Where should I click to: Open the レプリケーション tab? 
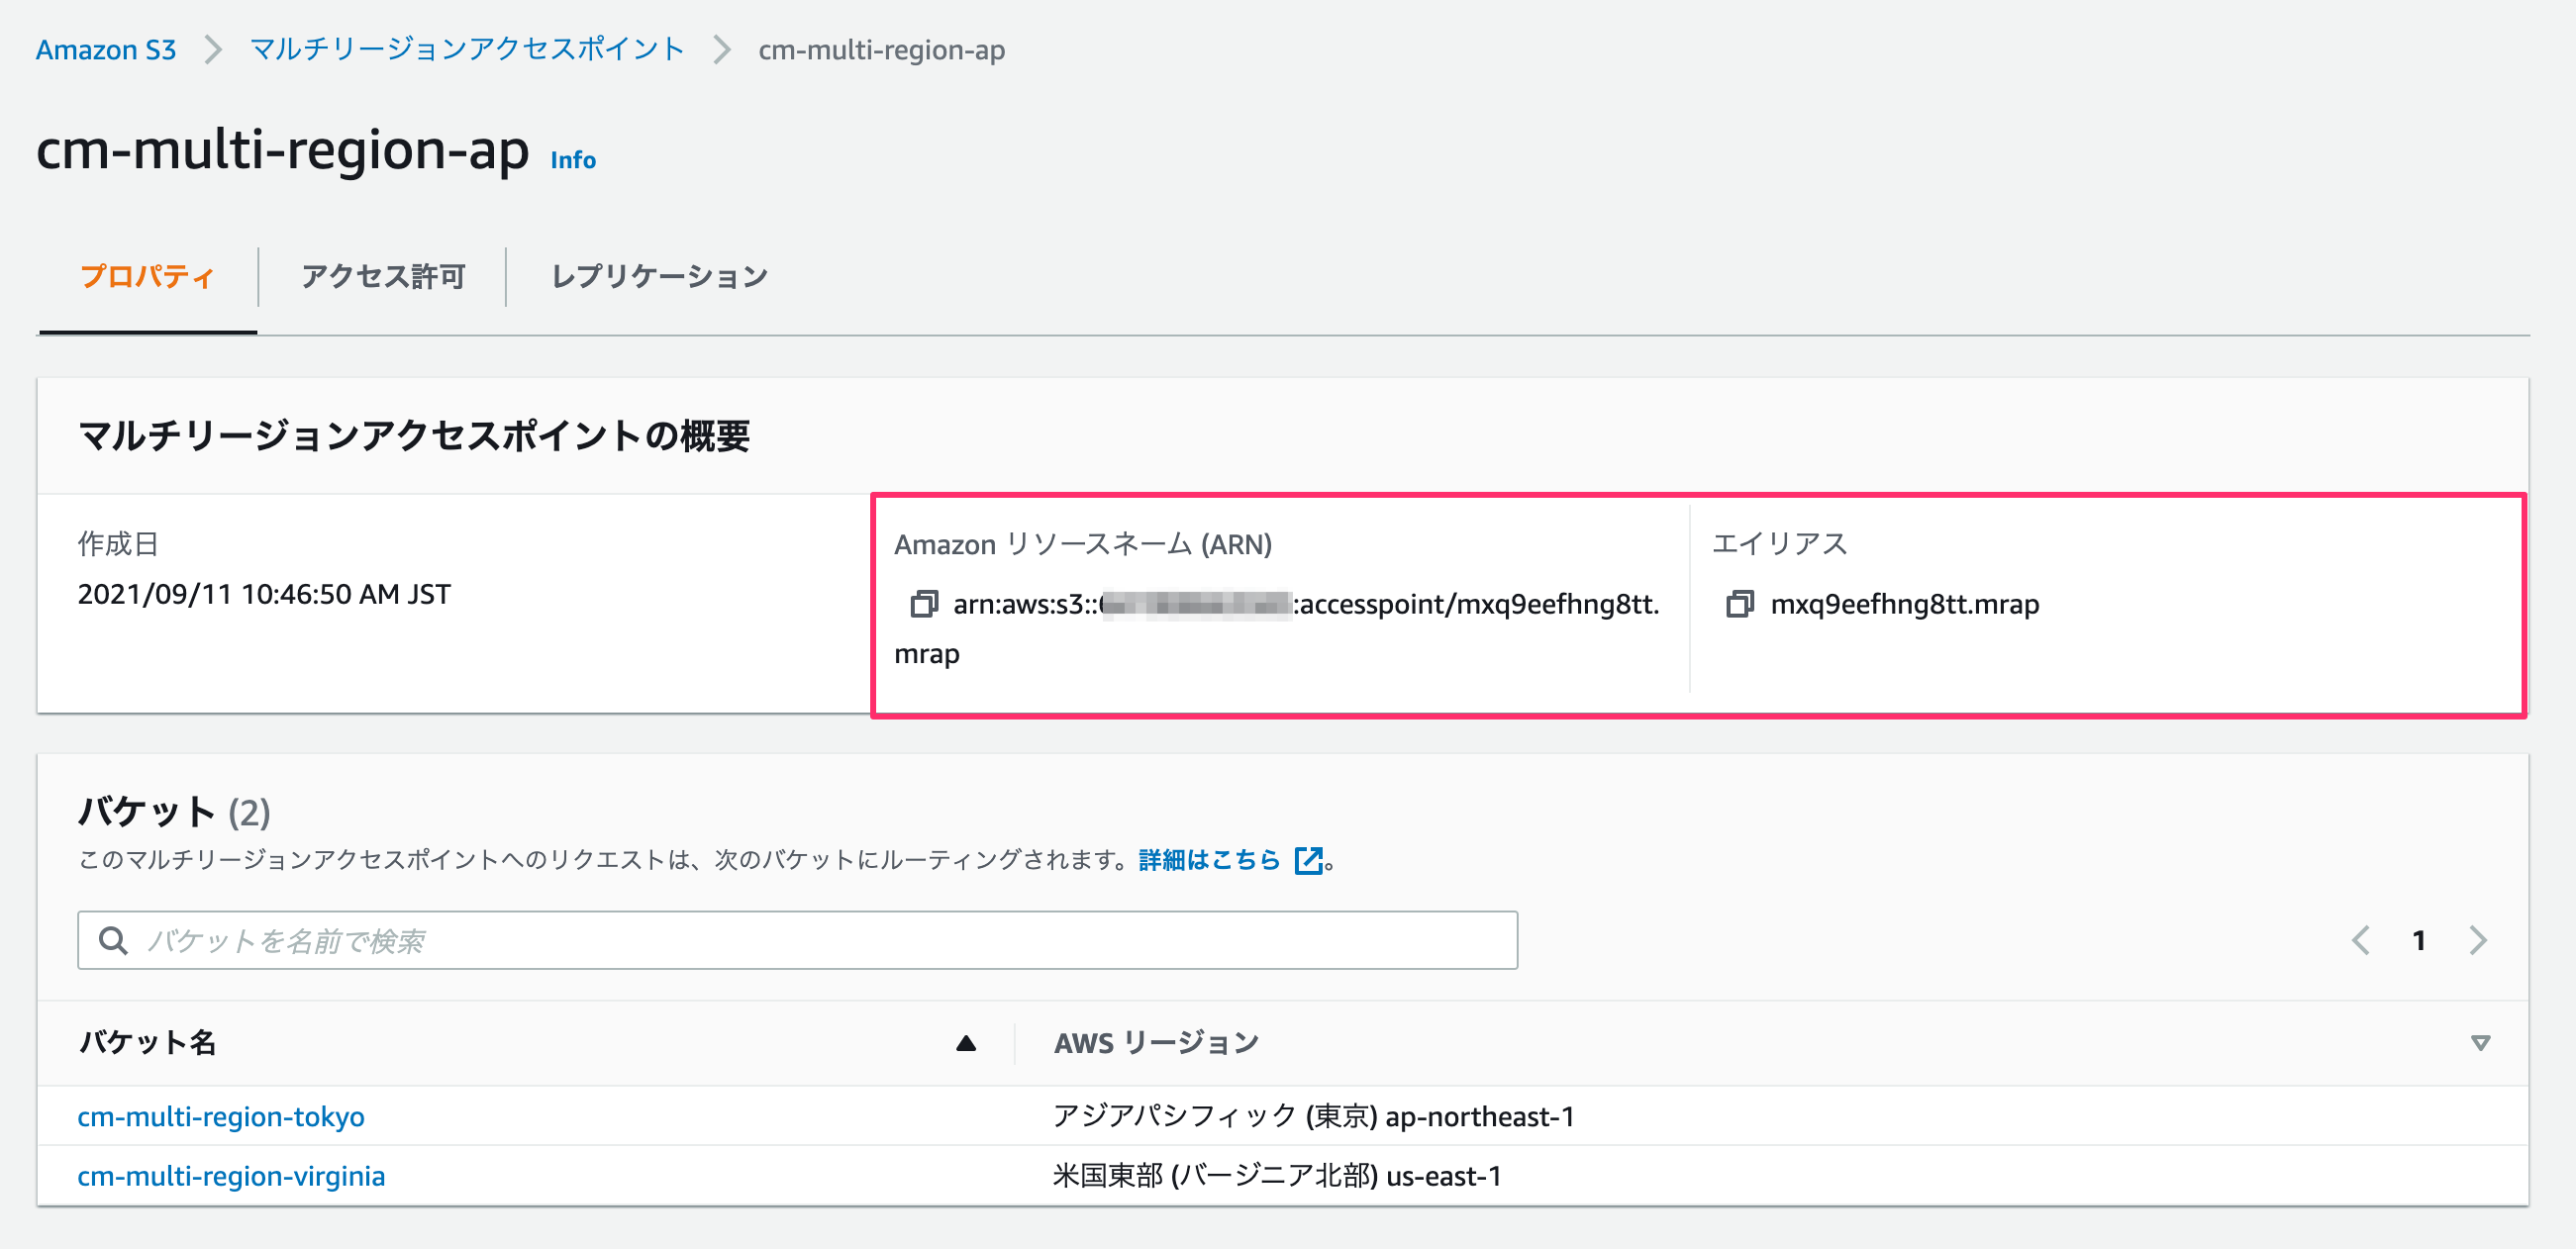point(659,277)
